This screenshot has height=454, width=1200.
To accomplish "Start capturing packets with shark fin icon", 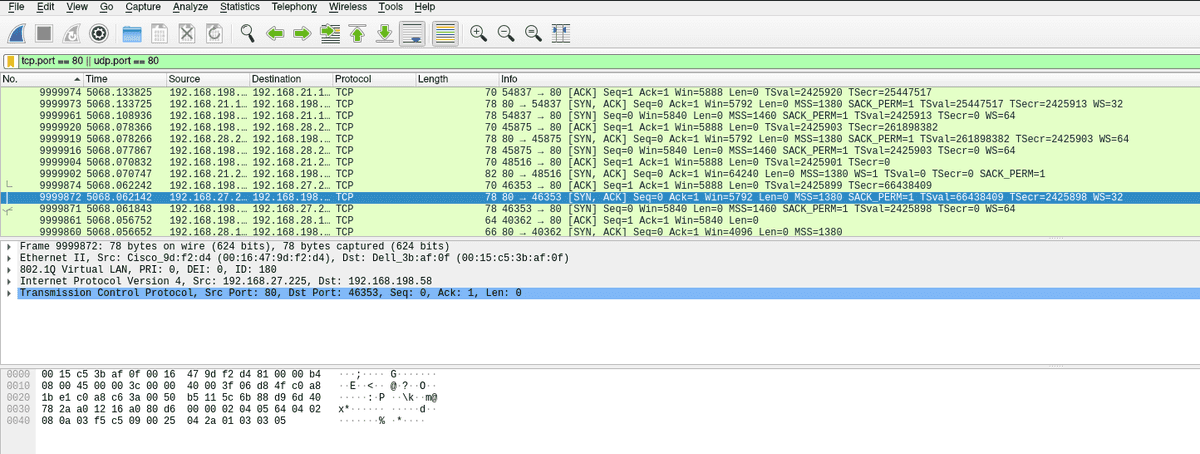I will pyautogui.click(x=17, y=33).
